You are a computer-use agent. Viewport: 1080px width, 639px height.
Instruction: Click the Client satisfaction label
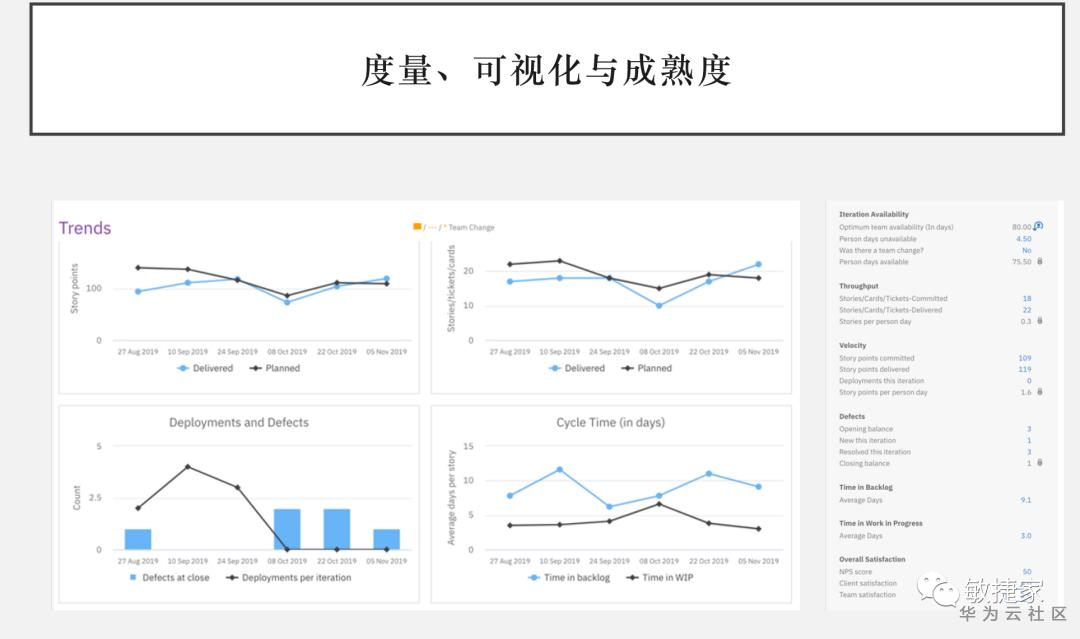point(868,583)
